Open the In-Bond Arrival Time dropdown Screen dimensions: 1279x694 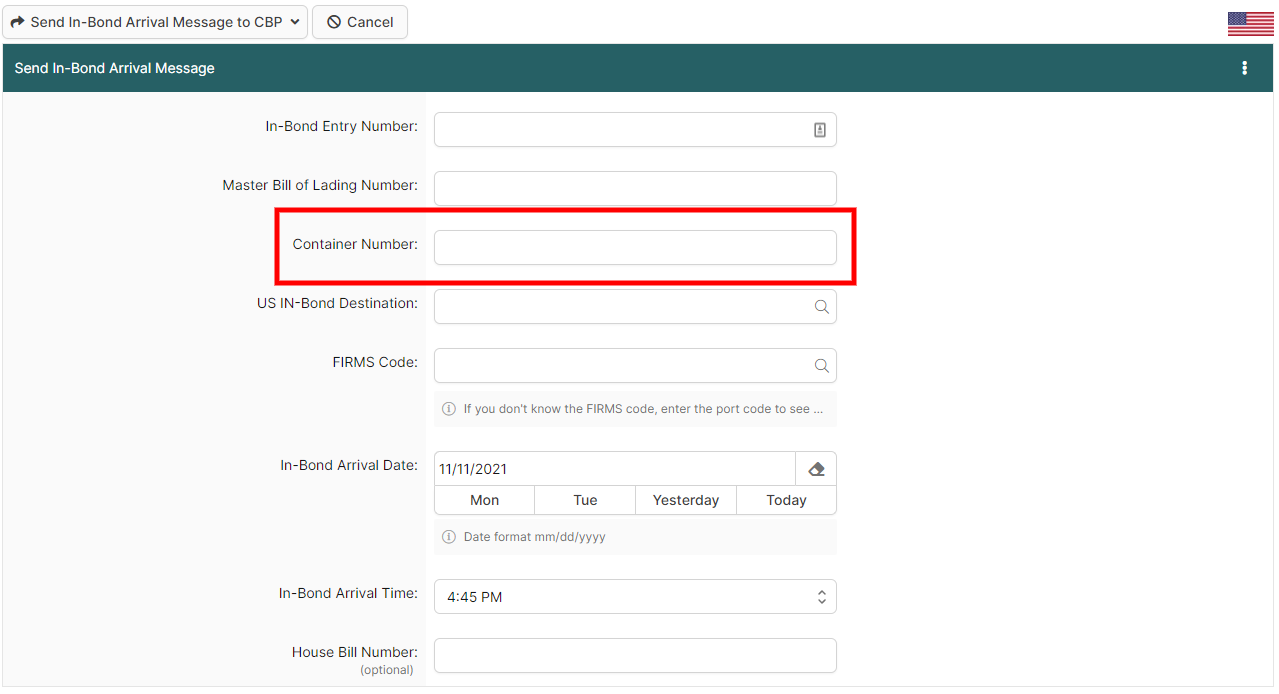coord(635,597)
